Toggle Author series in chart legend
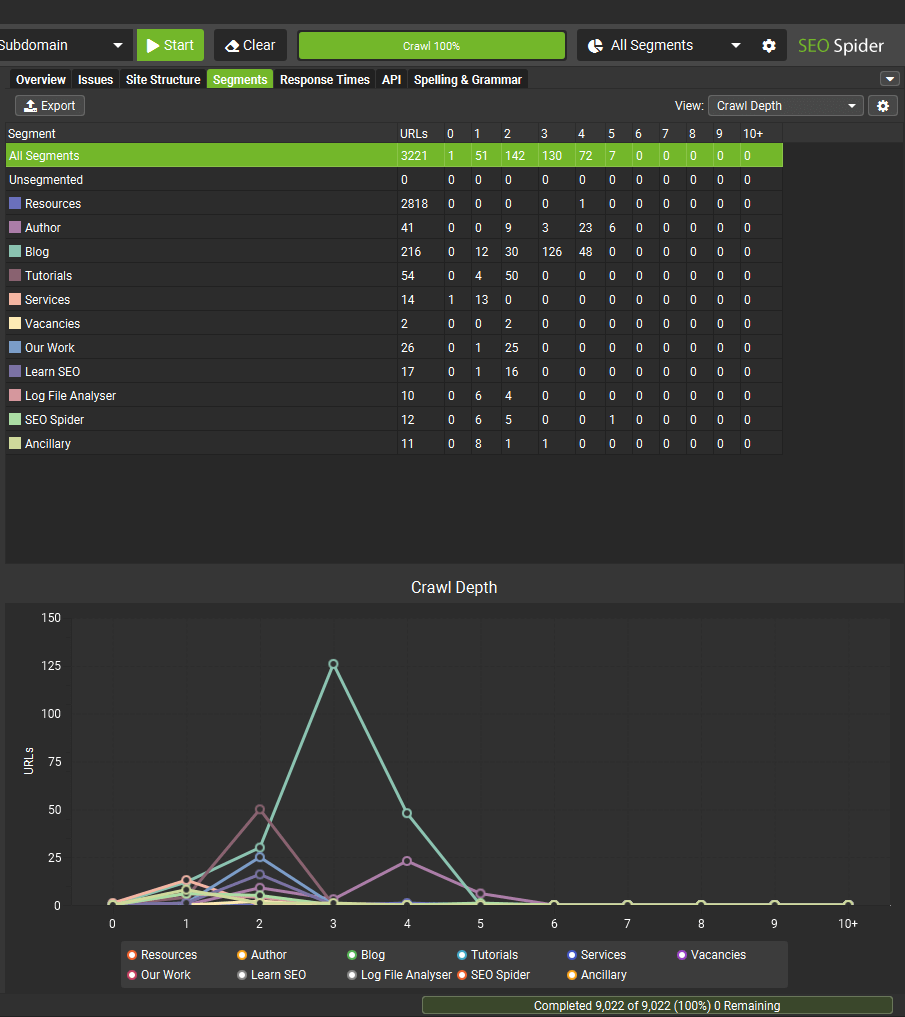 [262, 955]
